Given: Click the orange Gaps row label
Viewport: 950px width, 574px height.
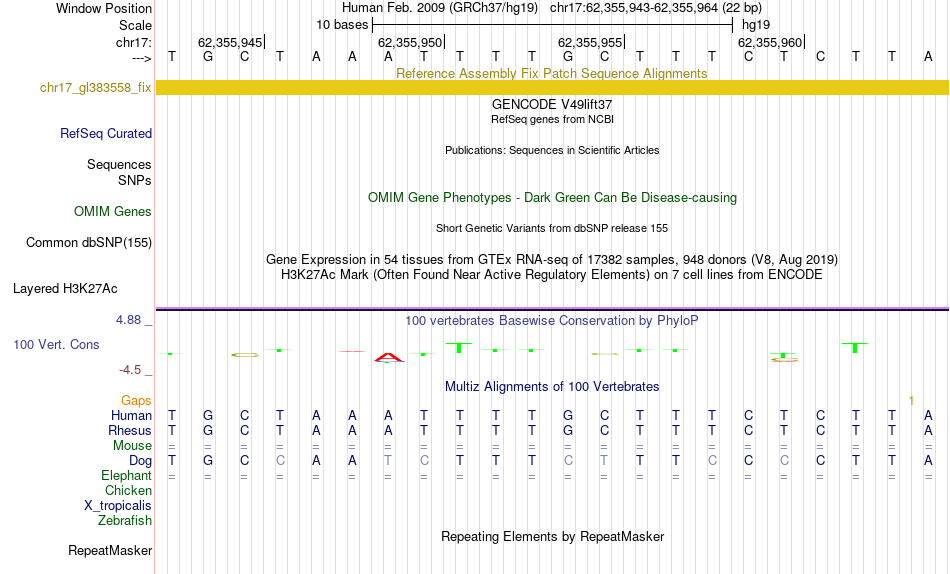Looking at the screenshot, I should 136,400.
